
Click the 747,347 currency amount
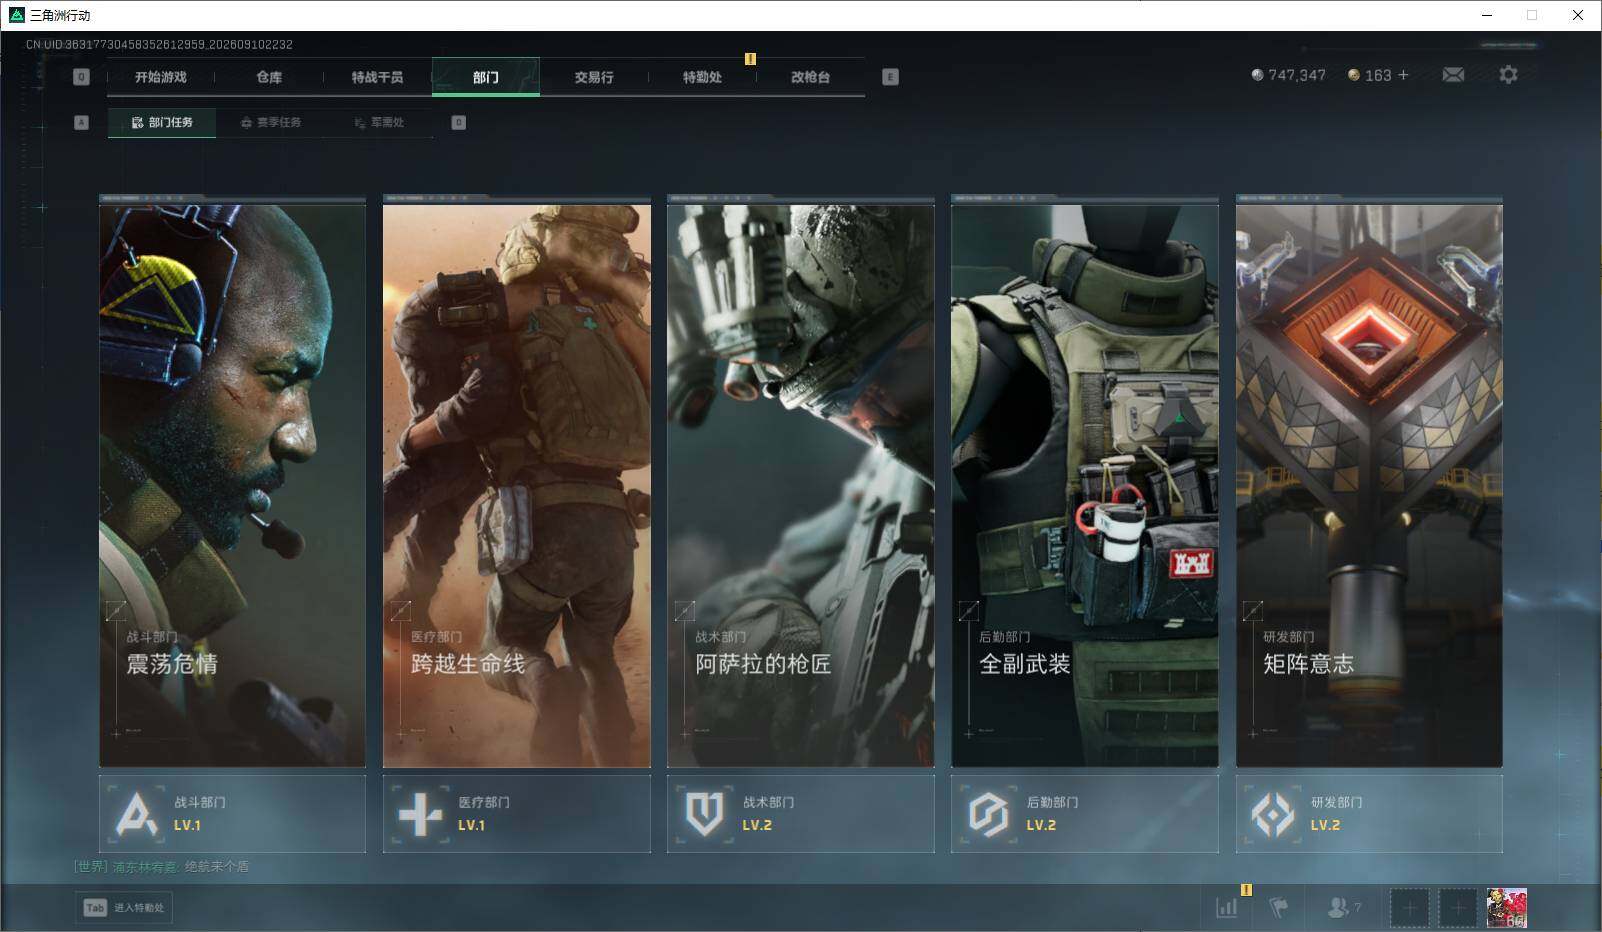pos(1297,75)
